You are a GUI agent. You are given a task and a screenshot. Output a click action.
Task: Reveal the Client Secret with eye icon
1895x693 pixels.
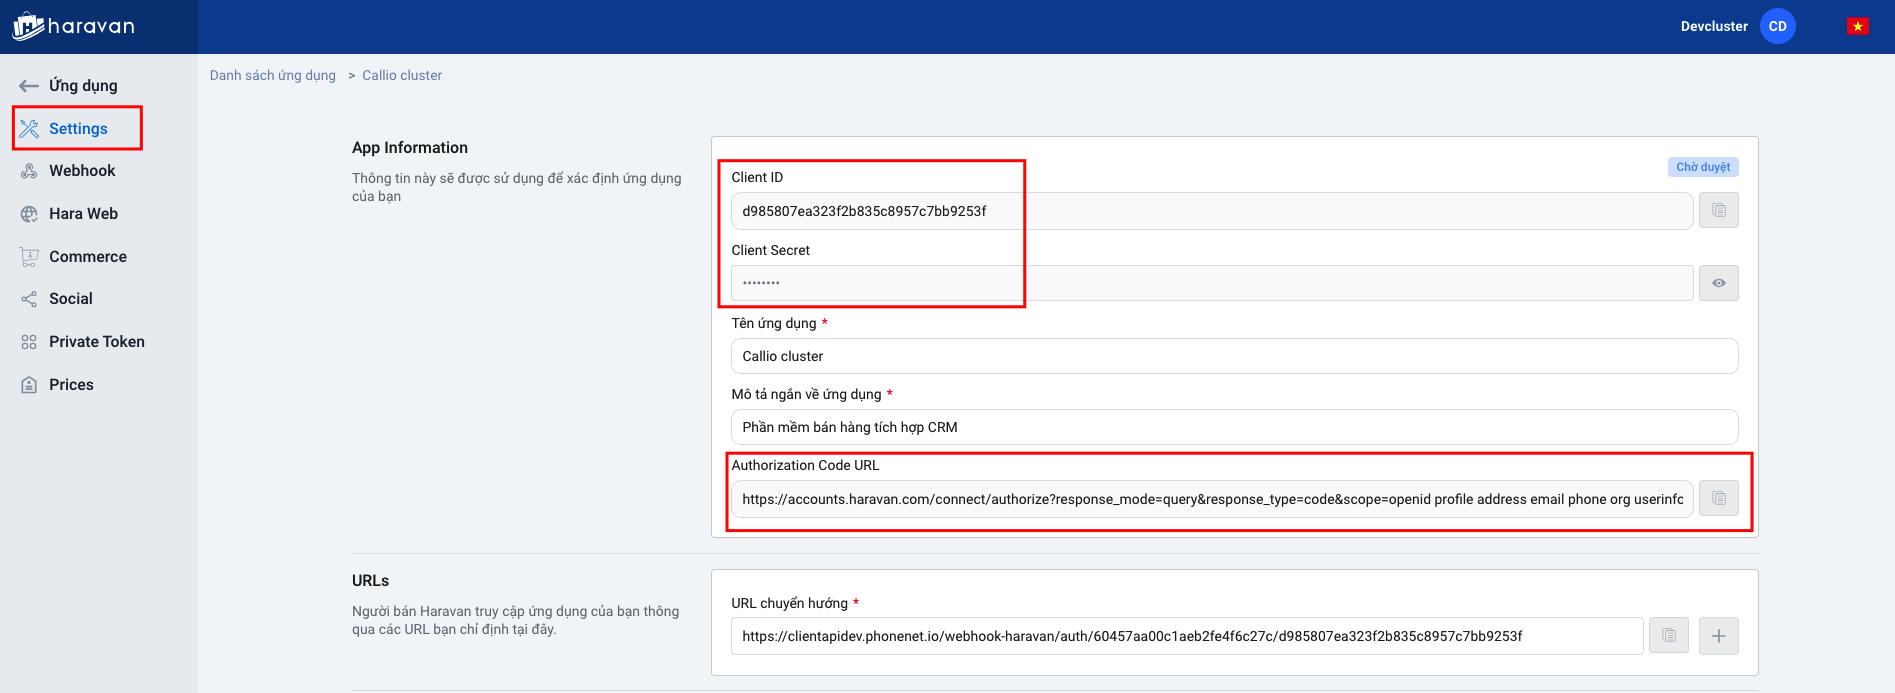pos(1718,283)
